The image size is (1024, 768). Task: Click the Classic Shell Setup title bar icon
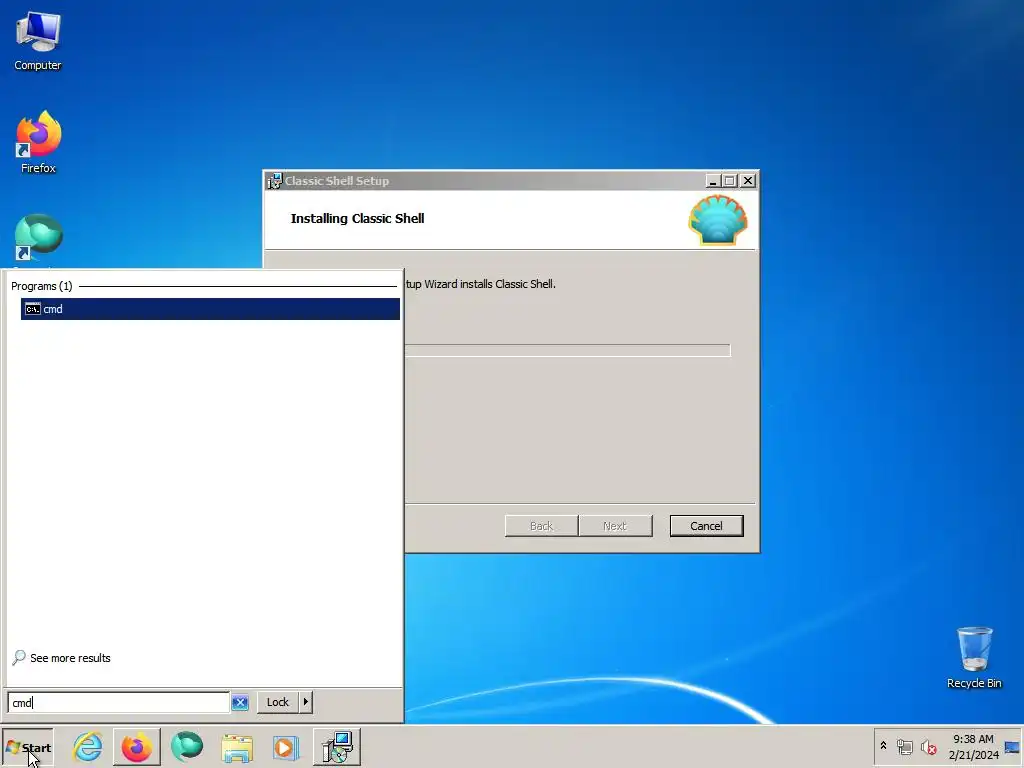[x=274, y=181]
